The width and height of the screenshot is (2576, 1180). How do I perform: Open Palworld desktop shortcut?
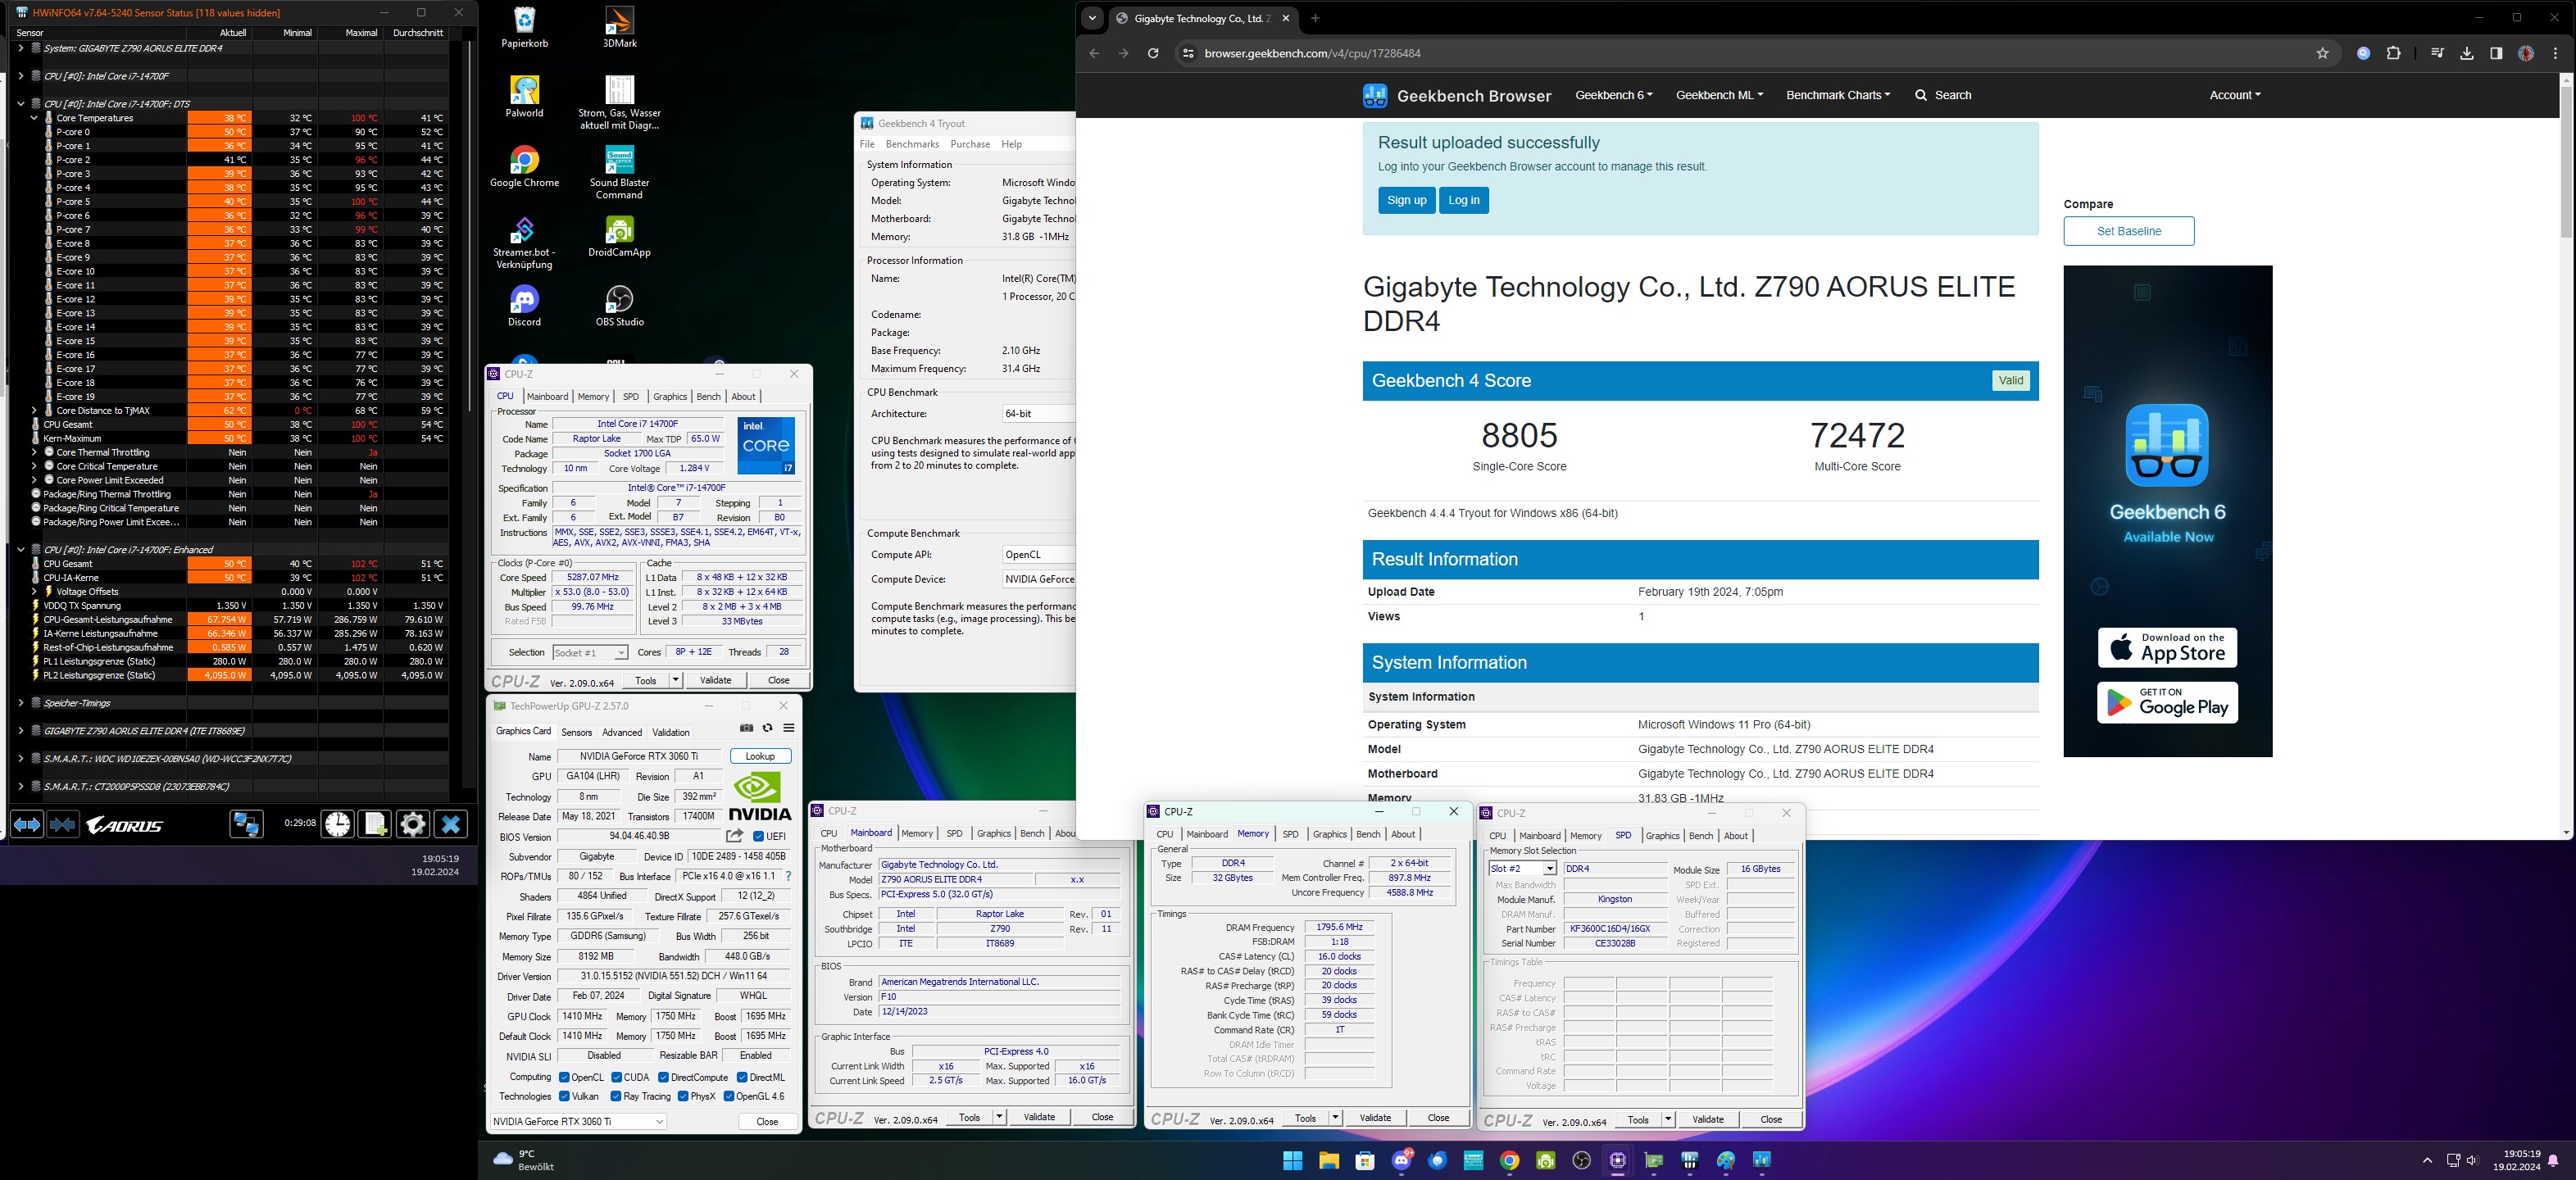click(524, 97)
